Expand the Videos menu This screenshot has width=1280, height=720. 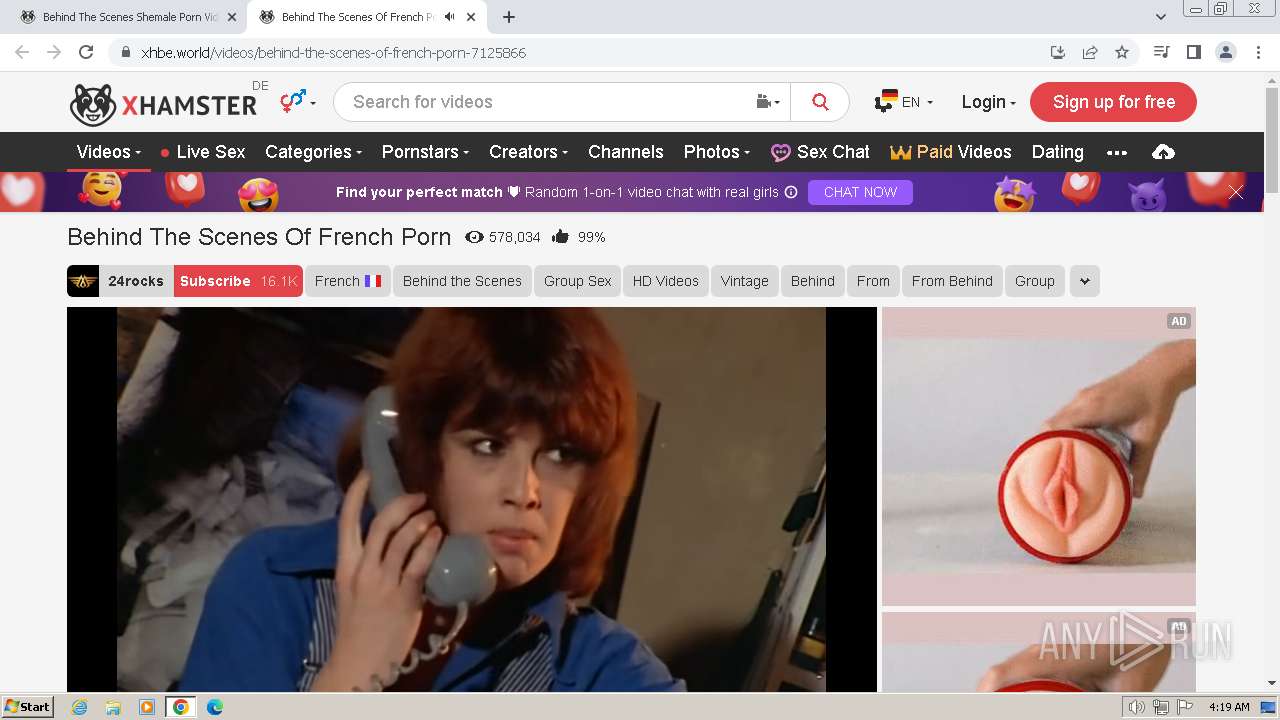click(x=109, y=152)
